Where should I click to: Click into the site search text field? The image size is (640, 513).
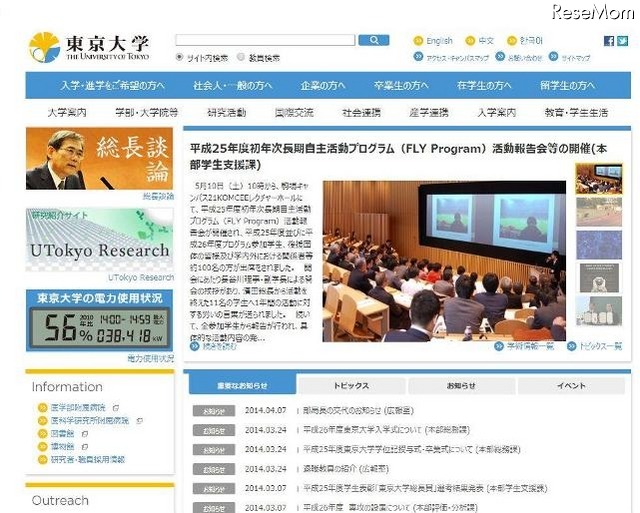pos(265,40)
